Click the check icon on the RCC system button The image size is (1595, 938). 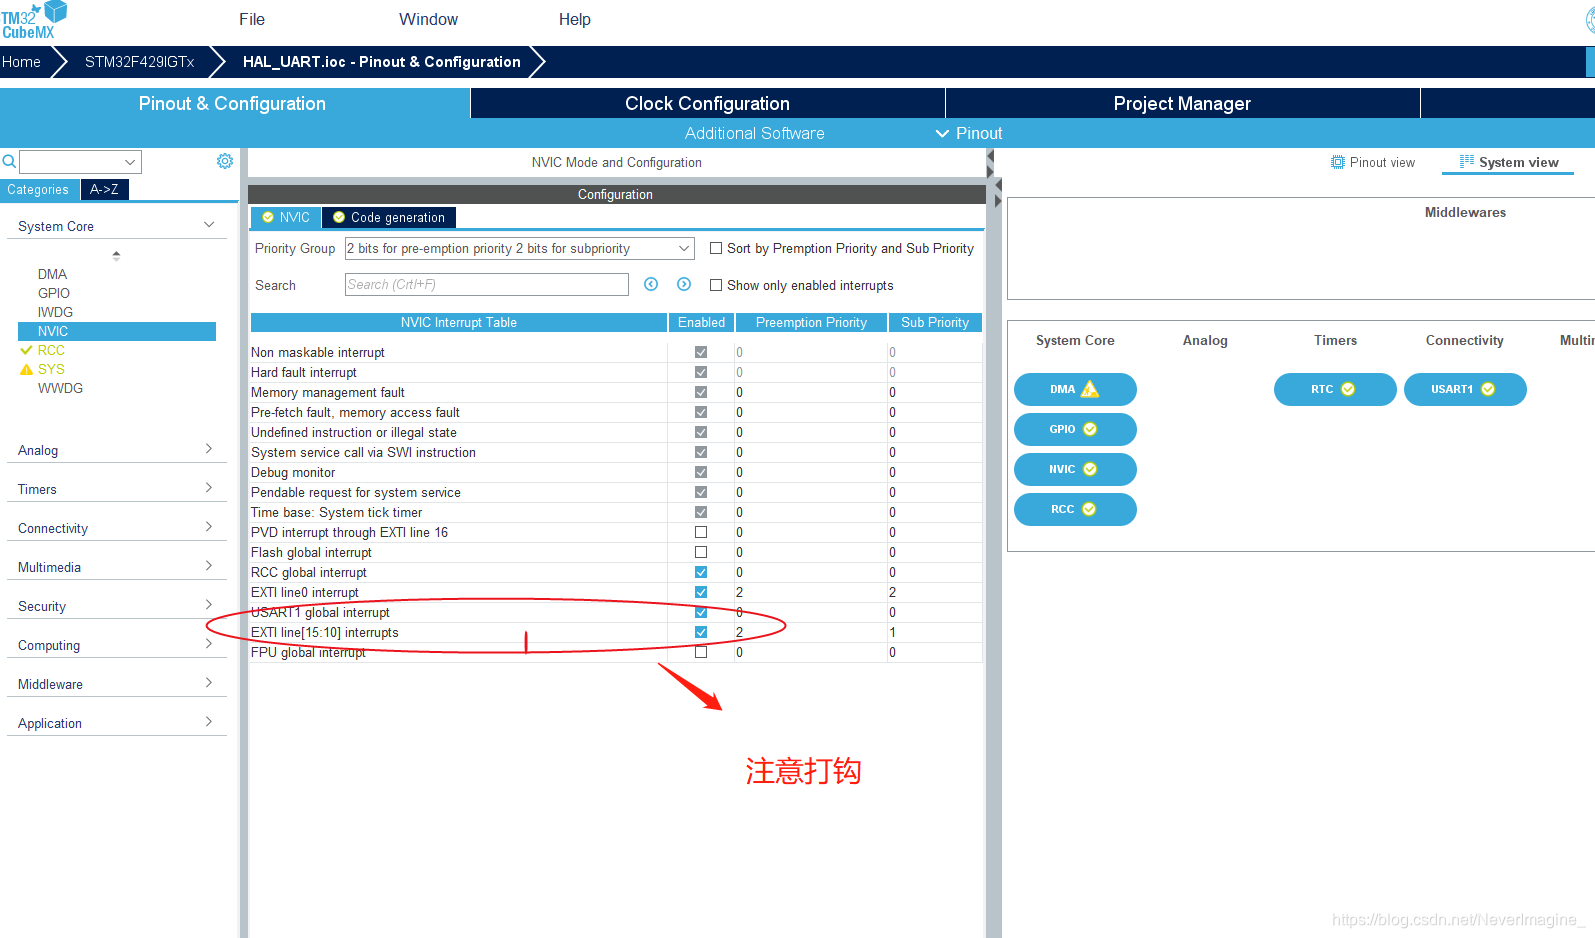(1089, 509)
